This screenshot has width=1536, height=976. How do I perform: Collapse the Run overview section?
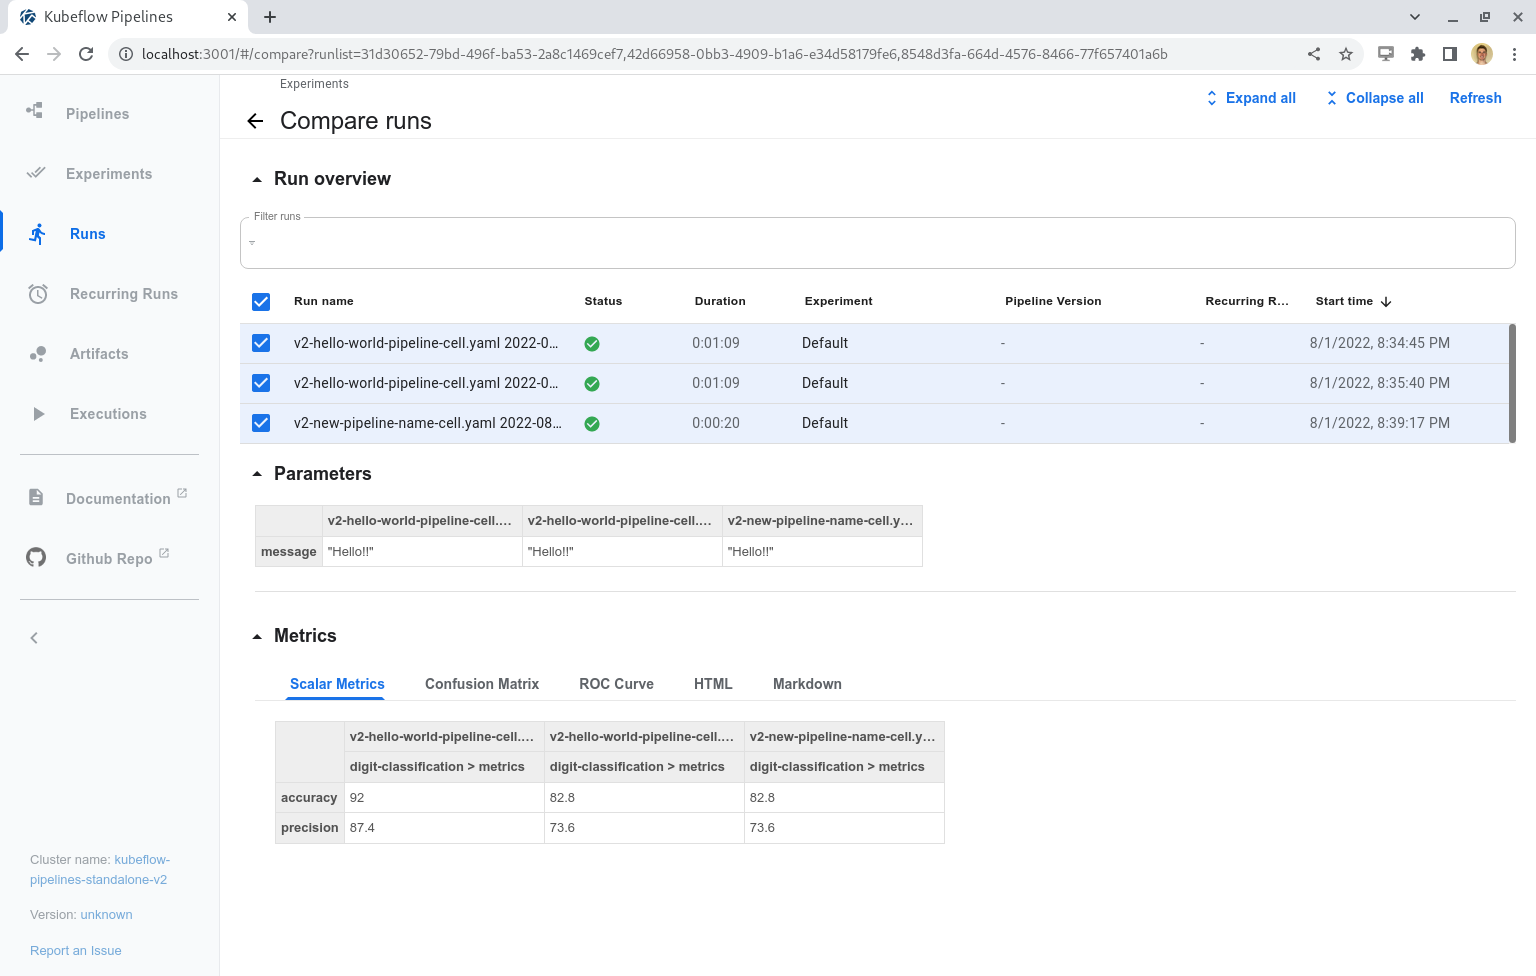point(257,180)
